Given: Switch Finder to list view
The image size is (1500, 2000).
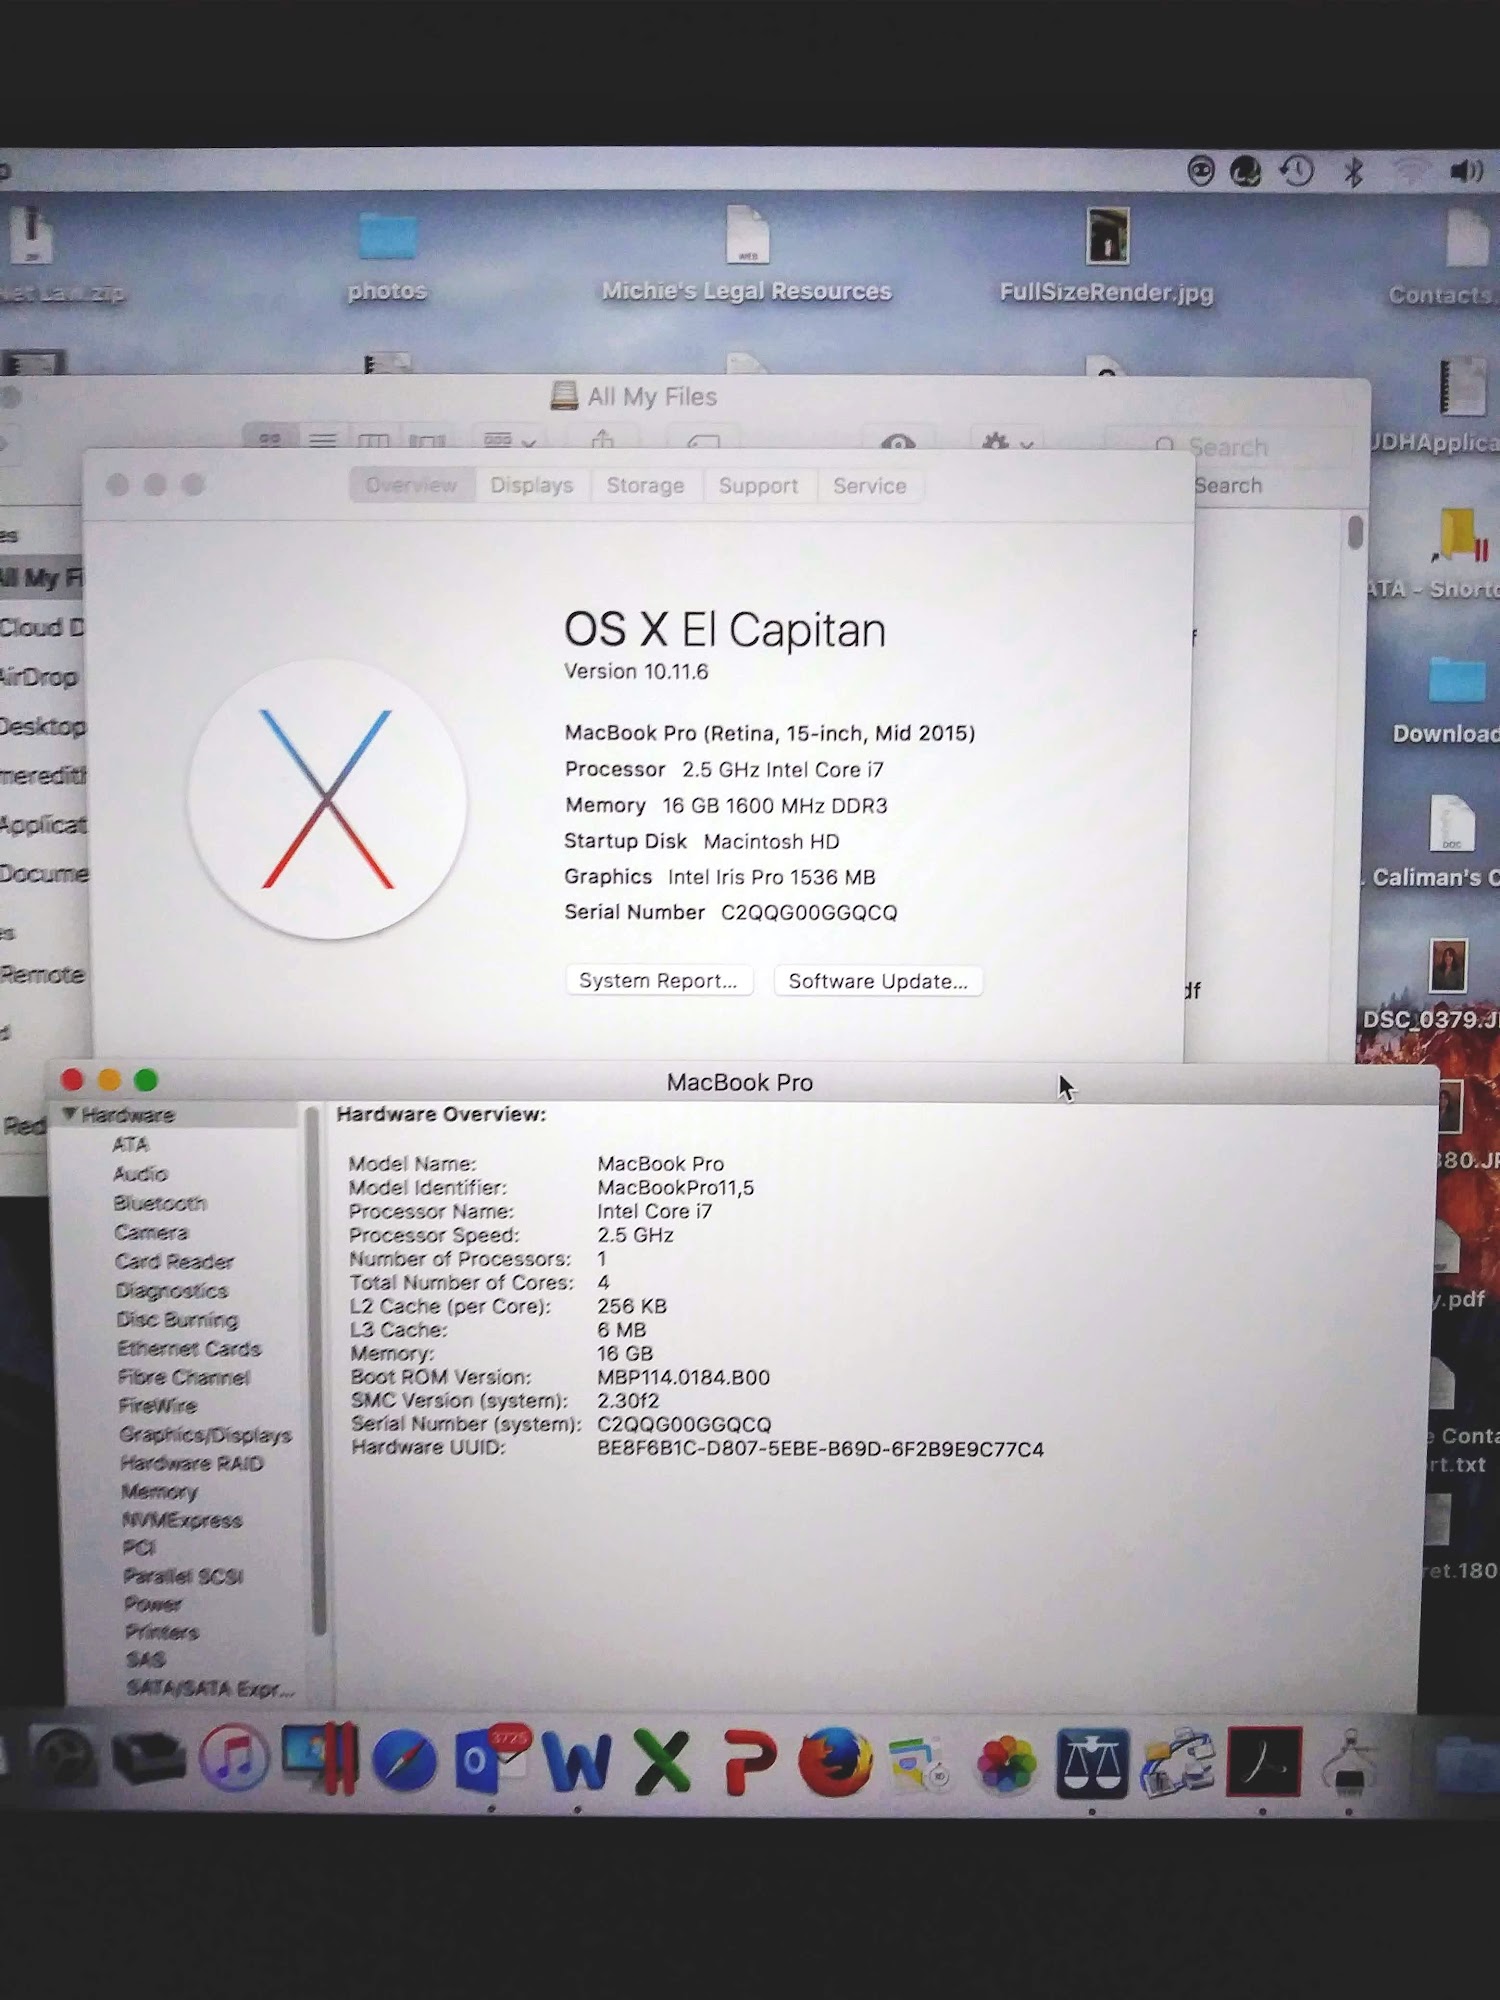Looking at the screenshot, I should [x=322, y=440].
